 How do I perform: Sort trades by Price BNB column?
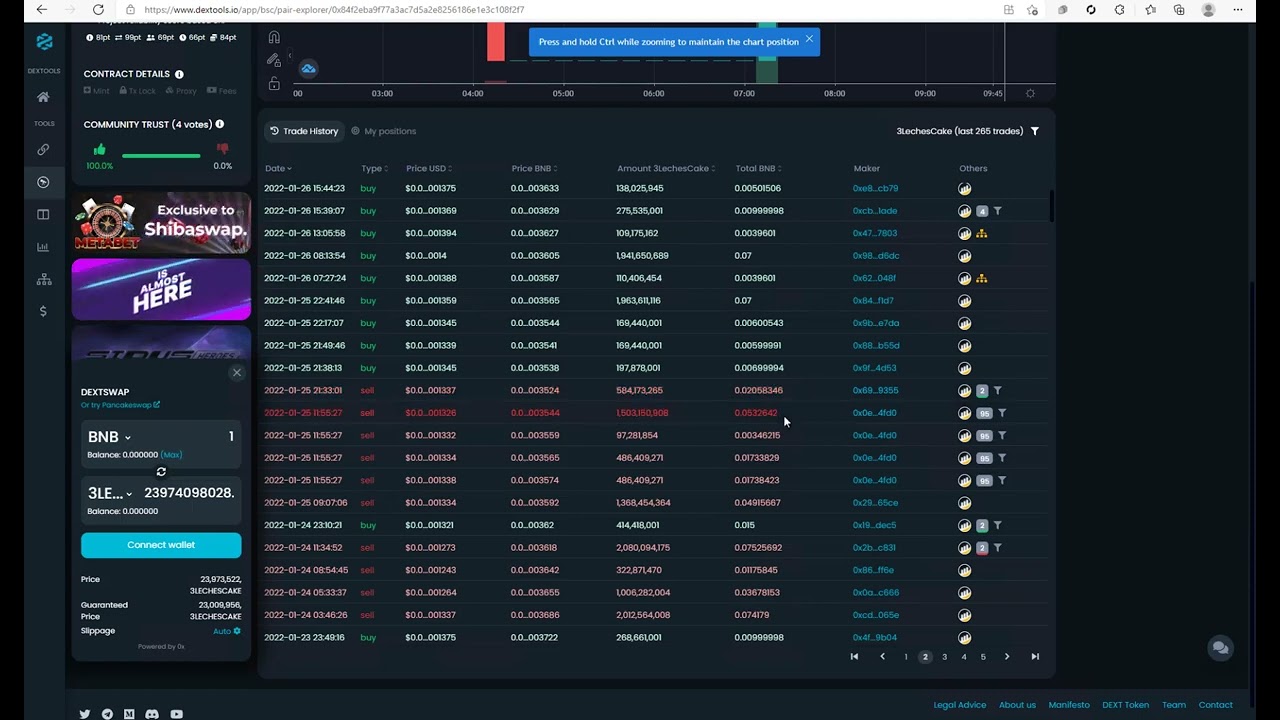(534, 169)
